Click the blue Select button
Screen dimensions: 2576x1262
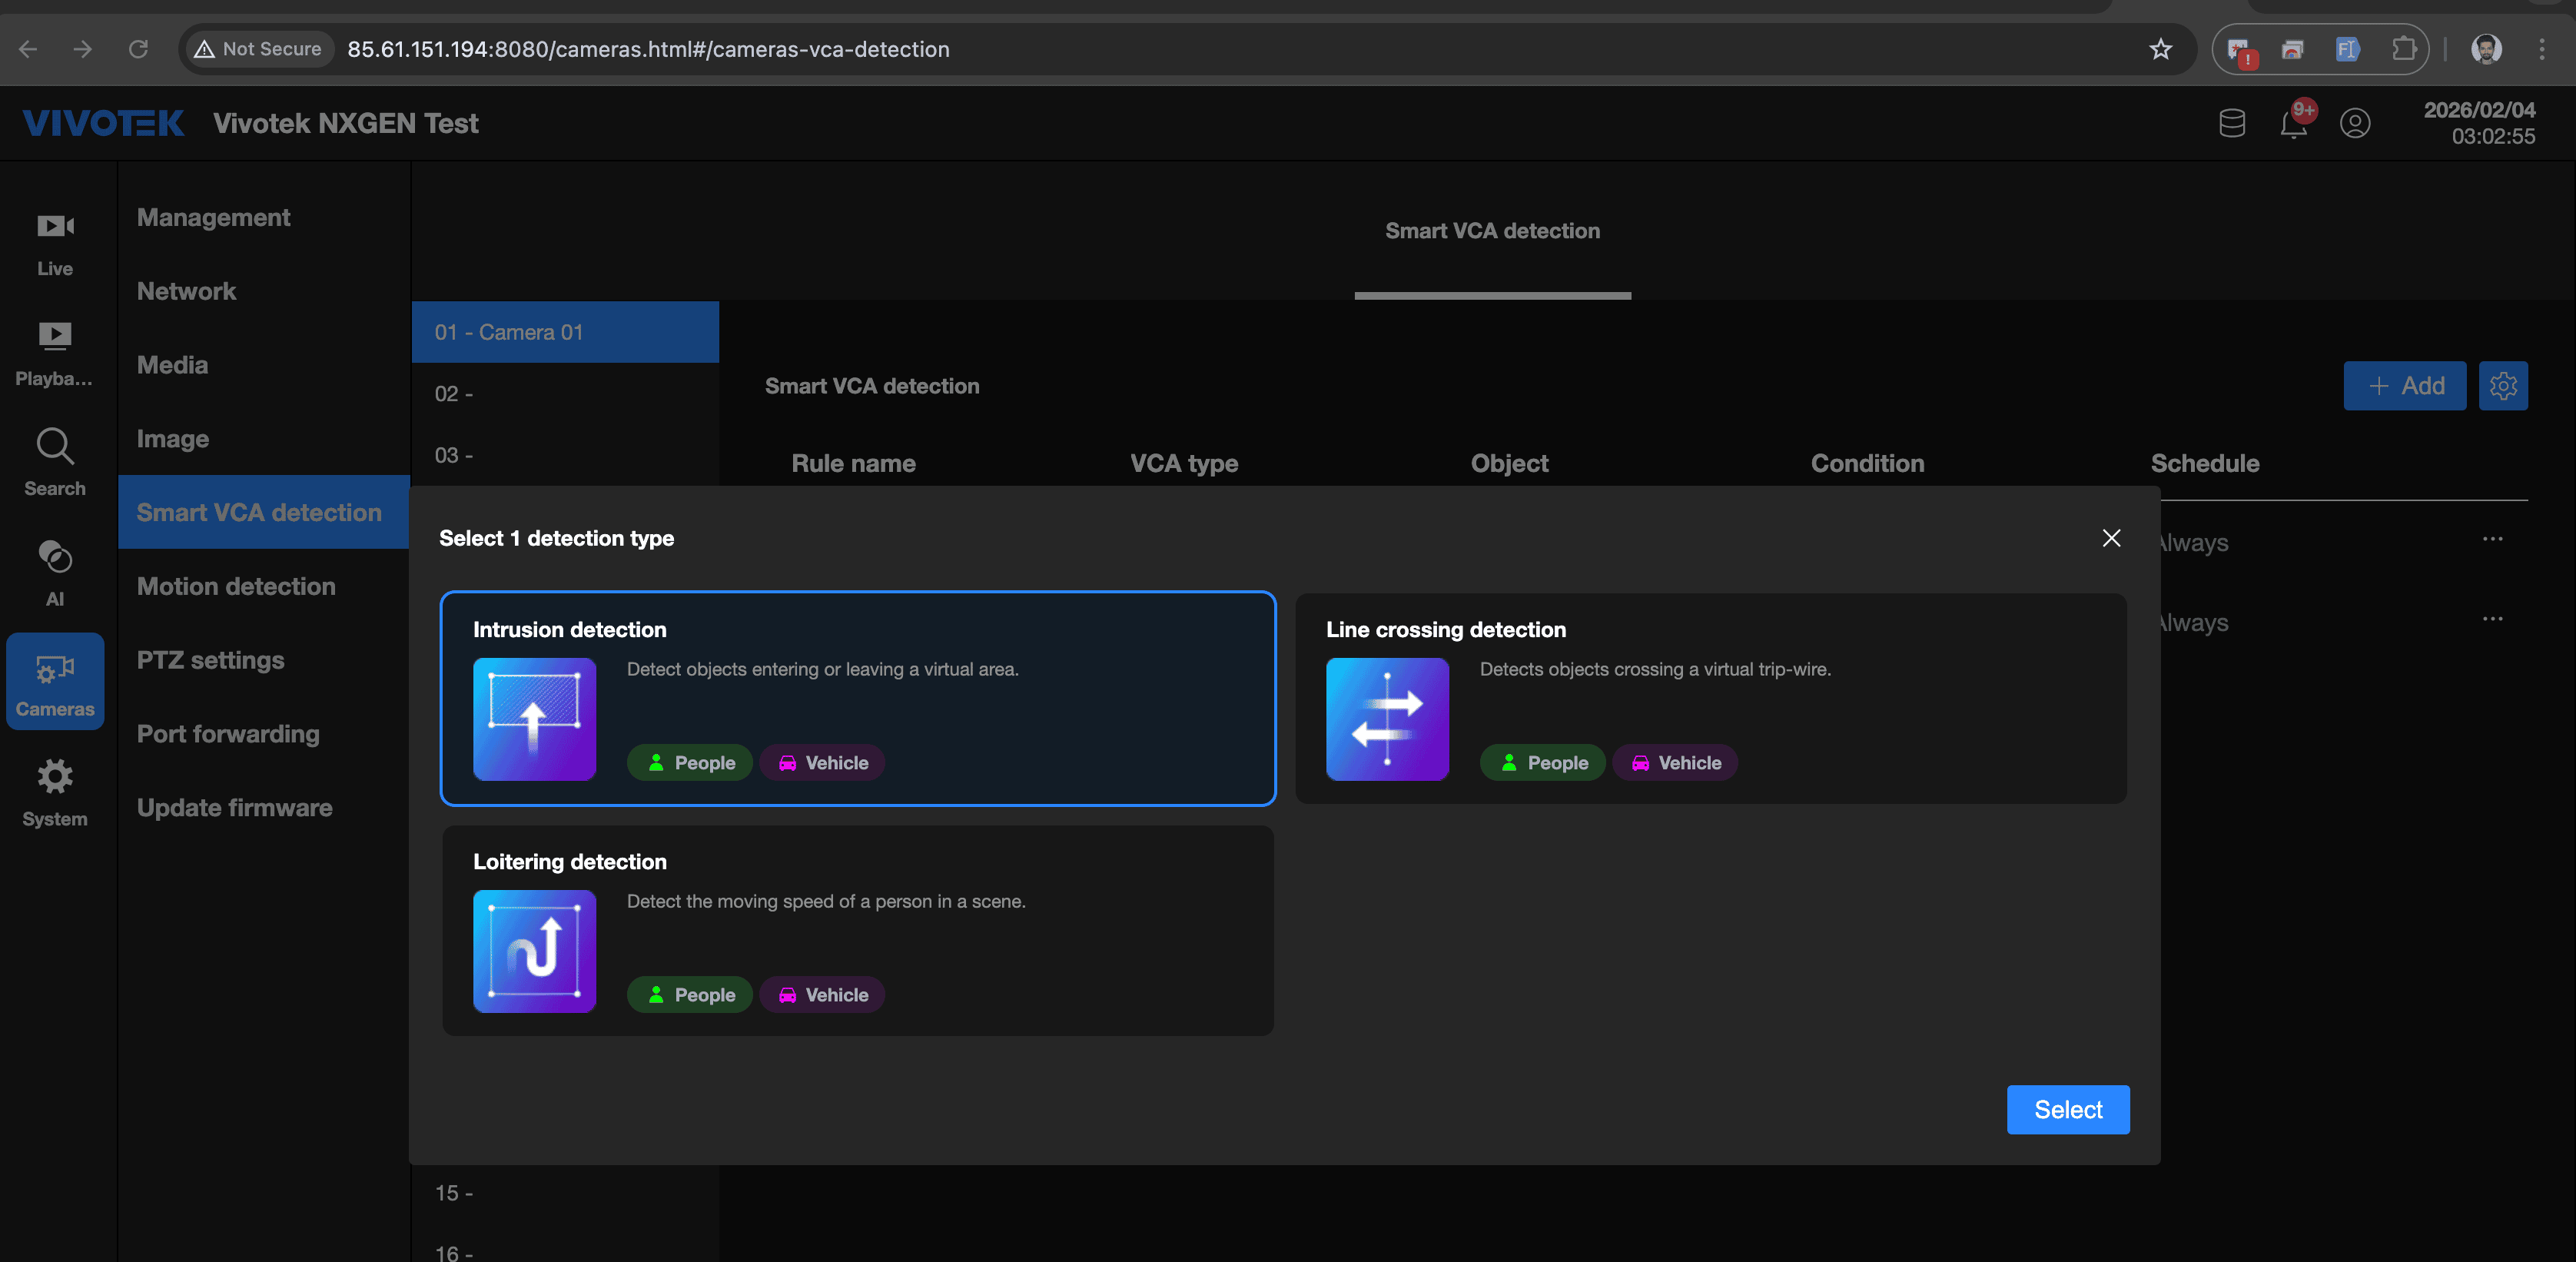click(x=2068, y=1110)
